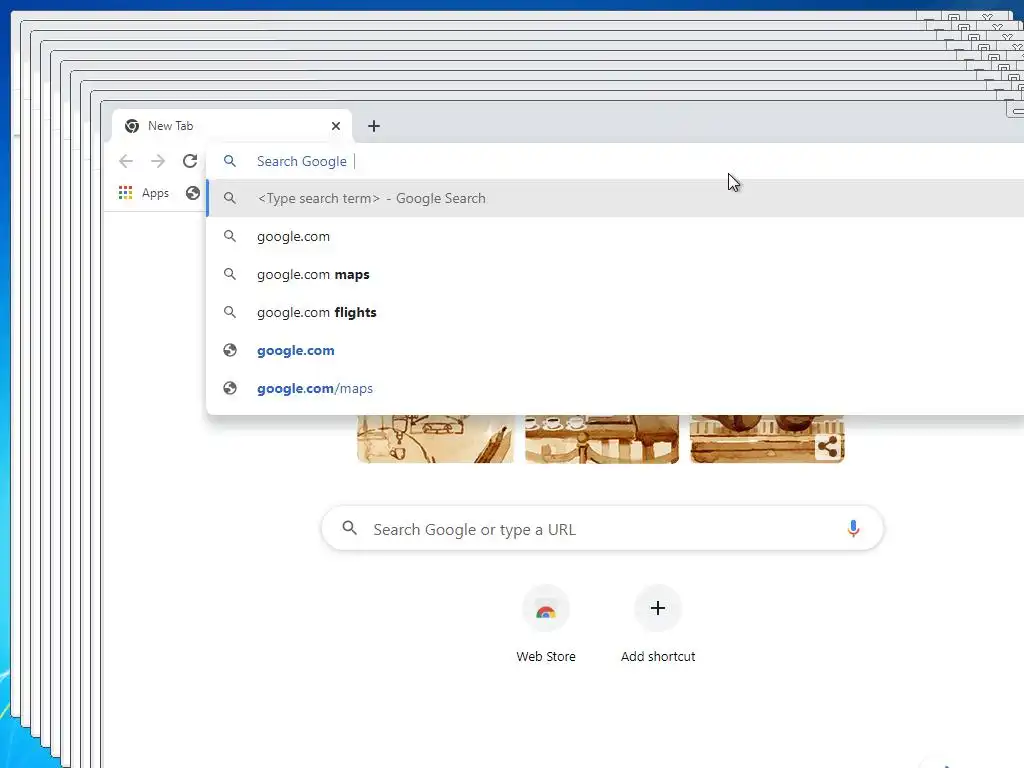Image resolution: width=1024 pixels, height=768 pixels.
Task: Click the globe icon beside blue google.com
Action: (230, 350)
